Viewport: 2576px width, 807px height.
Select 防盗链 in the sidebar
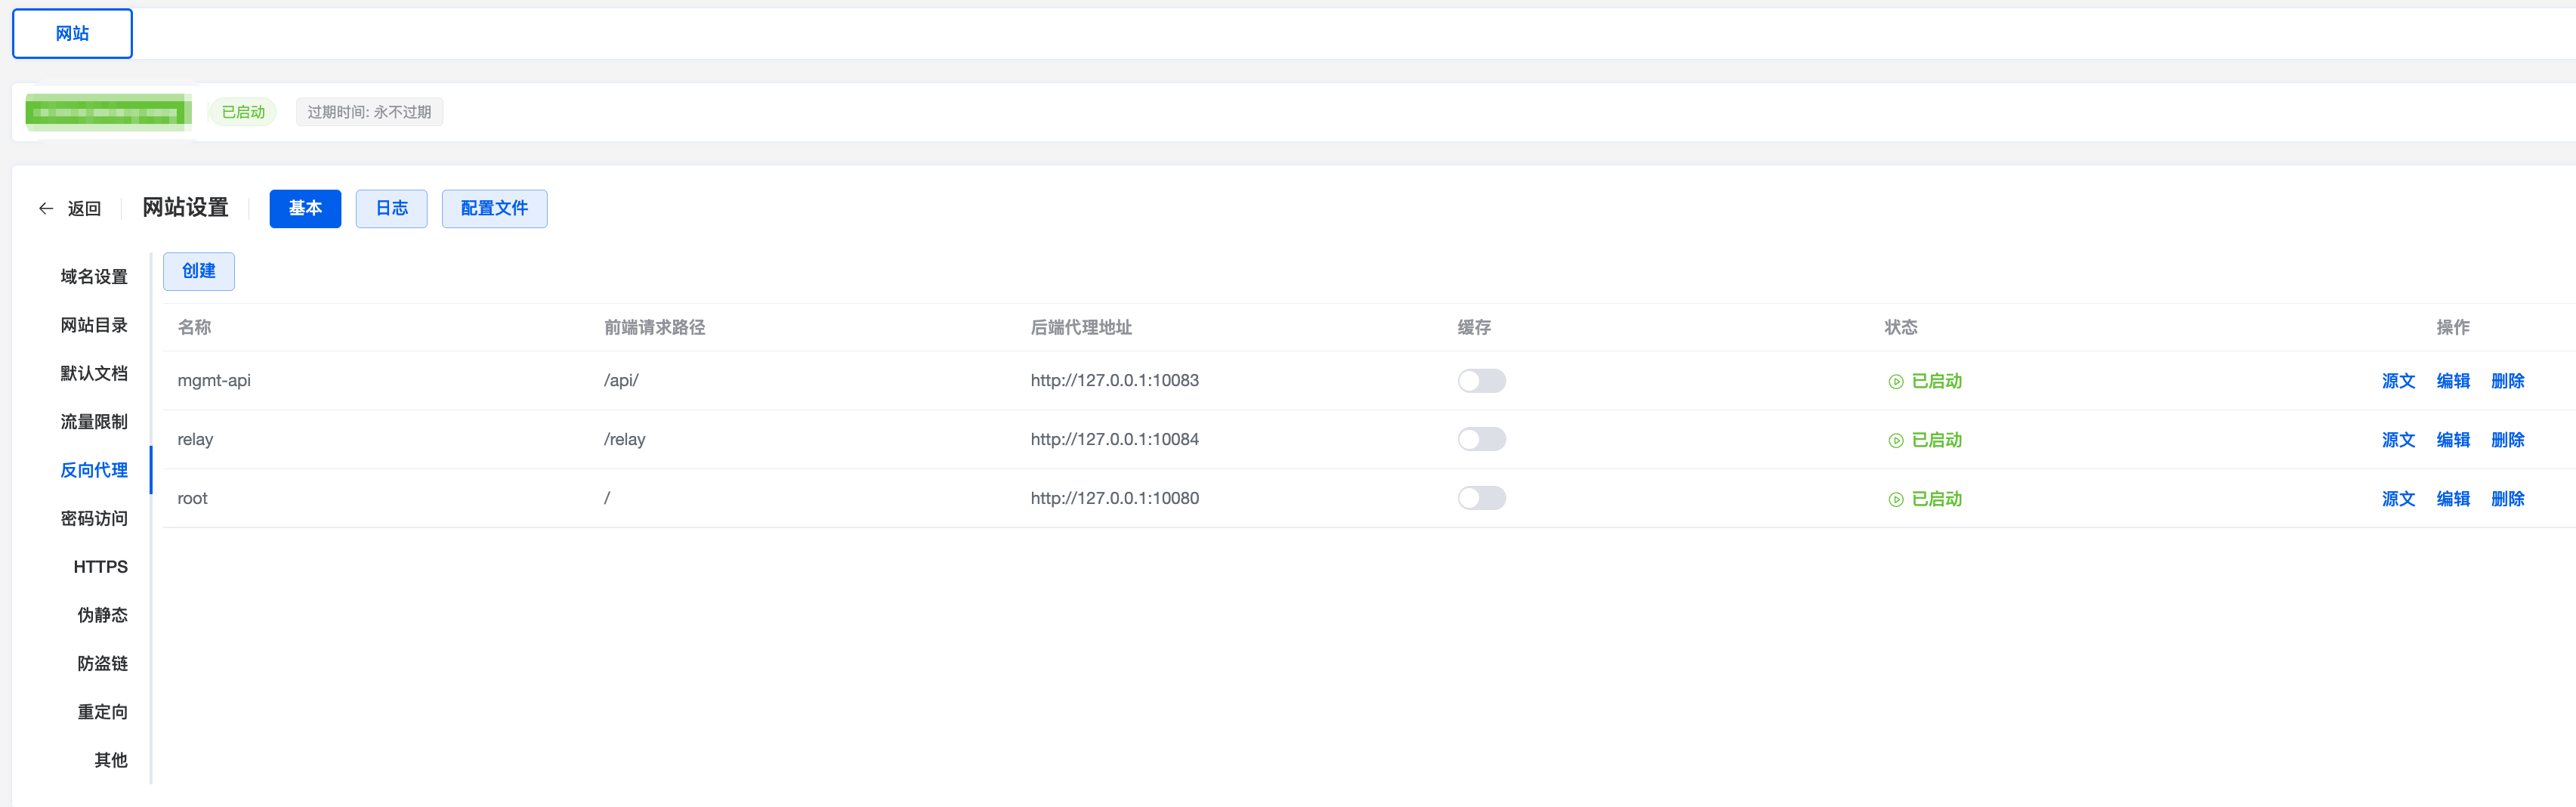pos(102,663)
